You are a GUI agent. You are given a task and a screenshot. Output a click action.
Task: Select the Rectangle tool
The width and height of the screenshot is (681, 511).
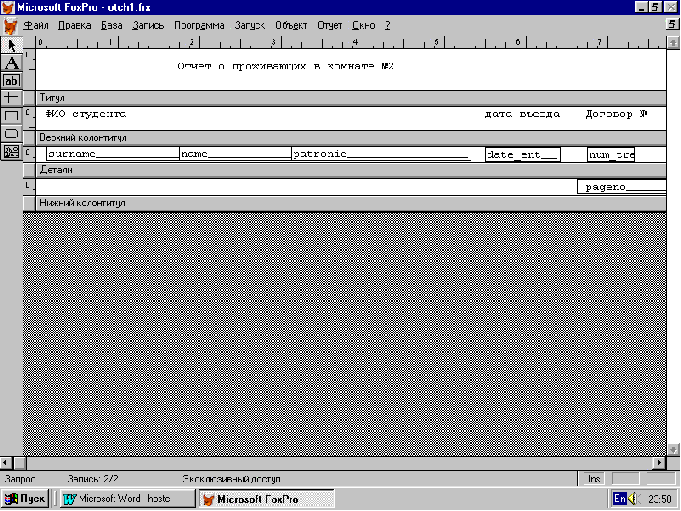coord(11,116)
